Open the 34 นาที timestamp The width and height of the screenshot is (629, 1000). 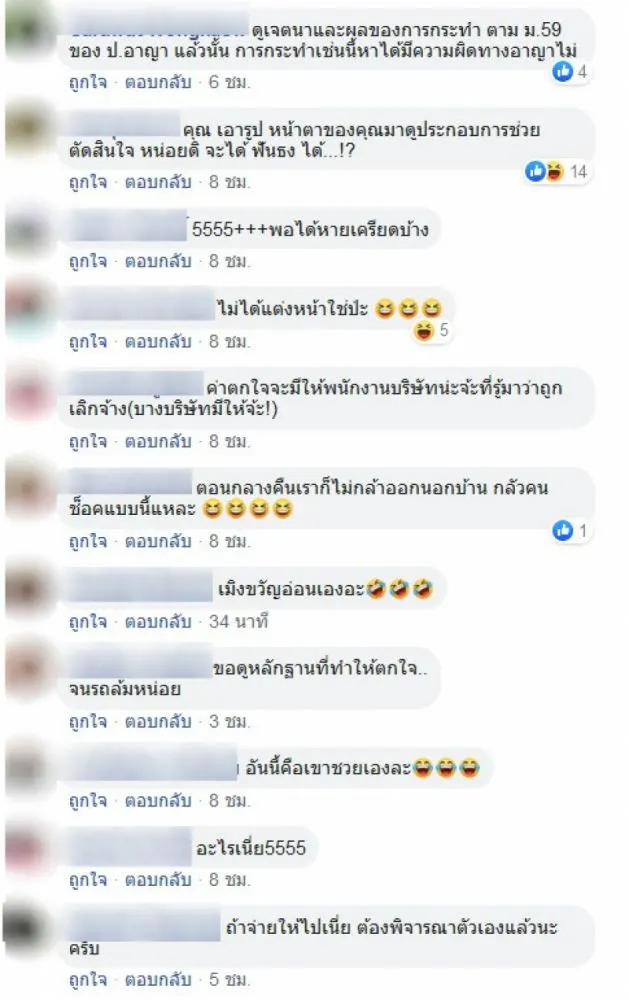239,621
